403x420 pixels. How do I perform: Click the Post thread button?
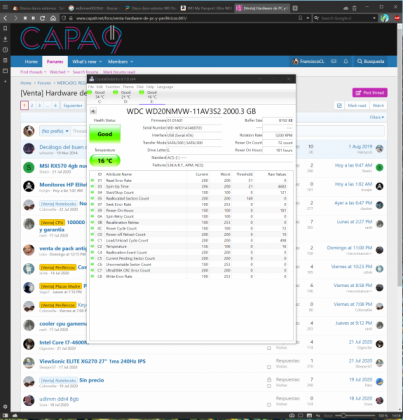coord(370,93)
